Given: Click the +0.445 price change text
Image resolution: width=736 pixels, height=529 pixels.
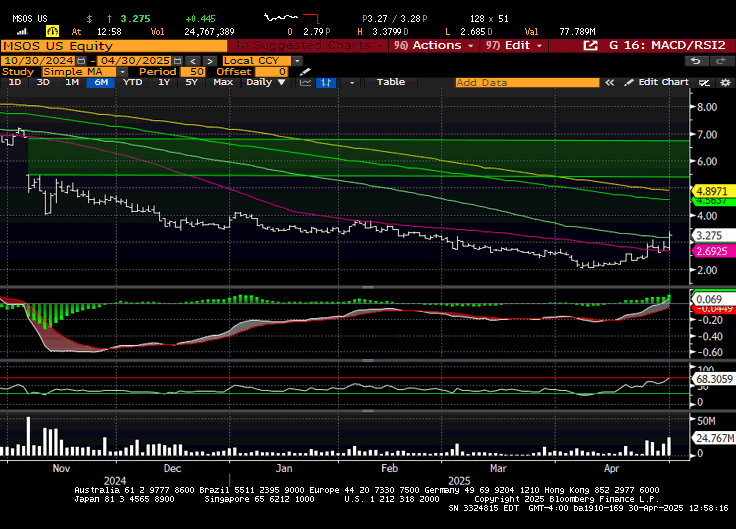Looking at the screenshot, I should point(200,19).
